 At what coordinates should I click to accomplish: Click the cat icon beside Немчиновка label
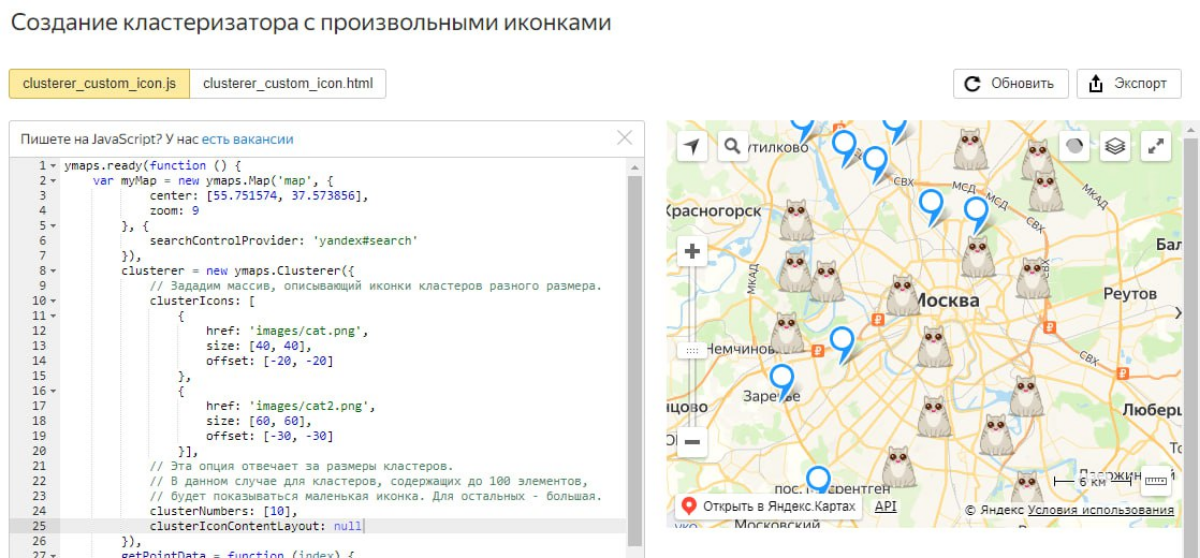tap(788, 332)
